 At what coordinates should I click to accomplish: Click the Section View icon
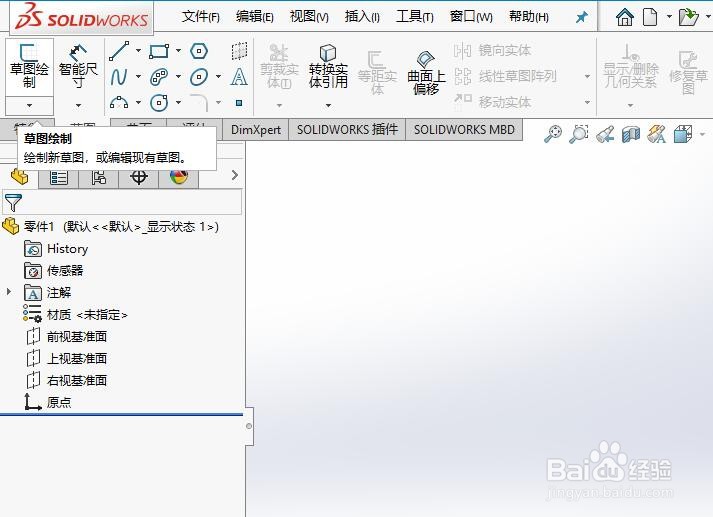[x=631, y=134]
